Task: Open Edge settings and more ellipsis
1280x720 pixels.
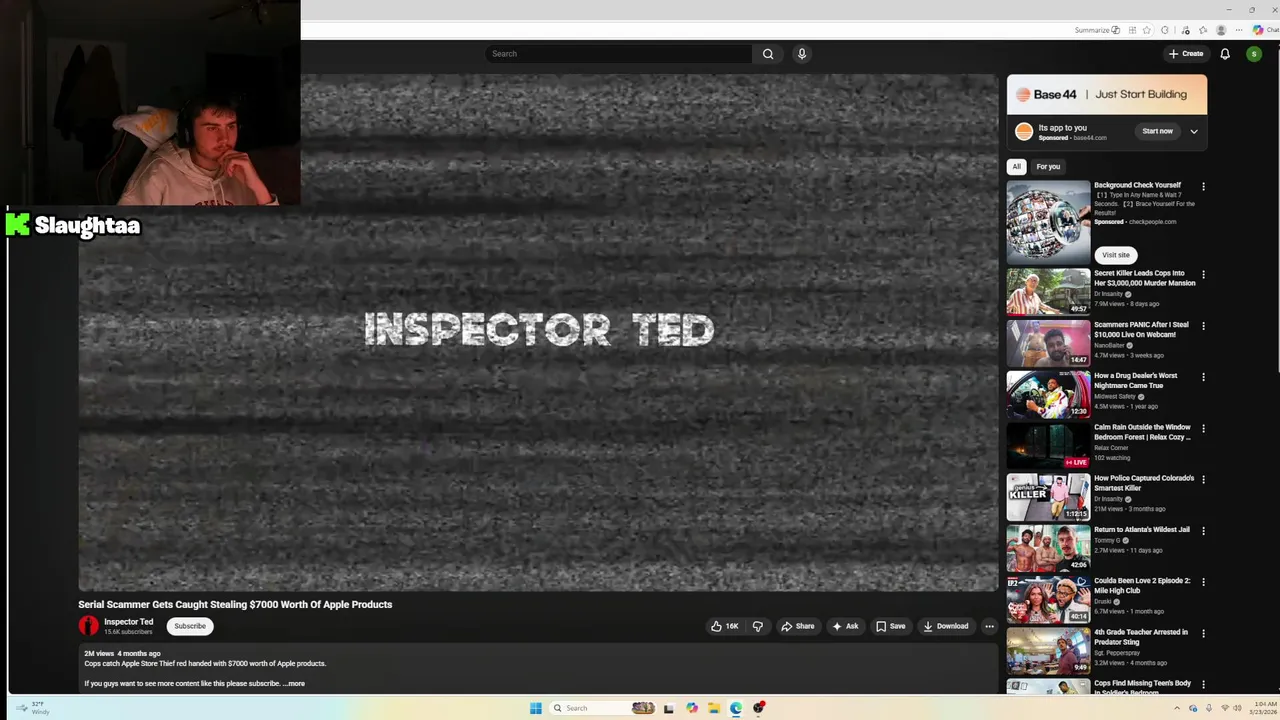Action: click(1239, 30)
